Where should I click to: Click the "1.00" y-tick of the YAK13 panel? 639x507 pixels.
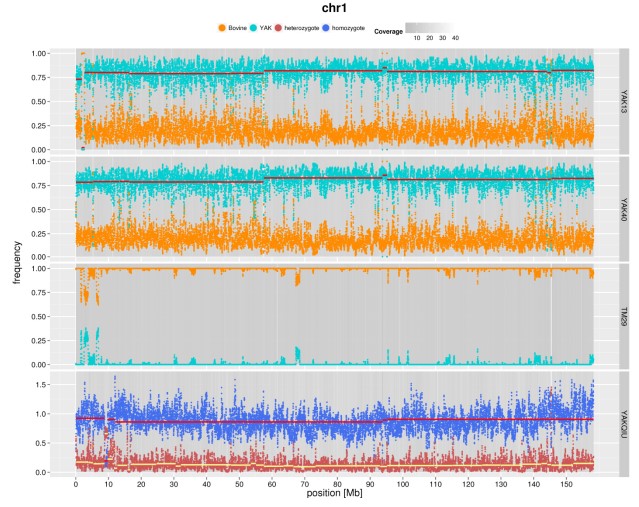pos(38,53)
